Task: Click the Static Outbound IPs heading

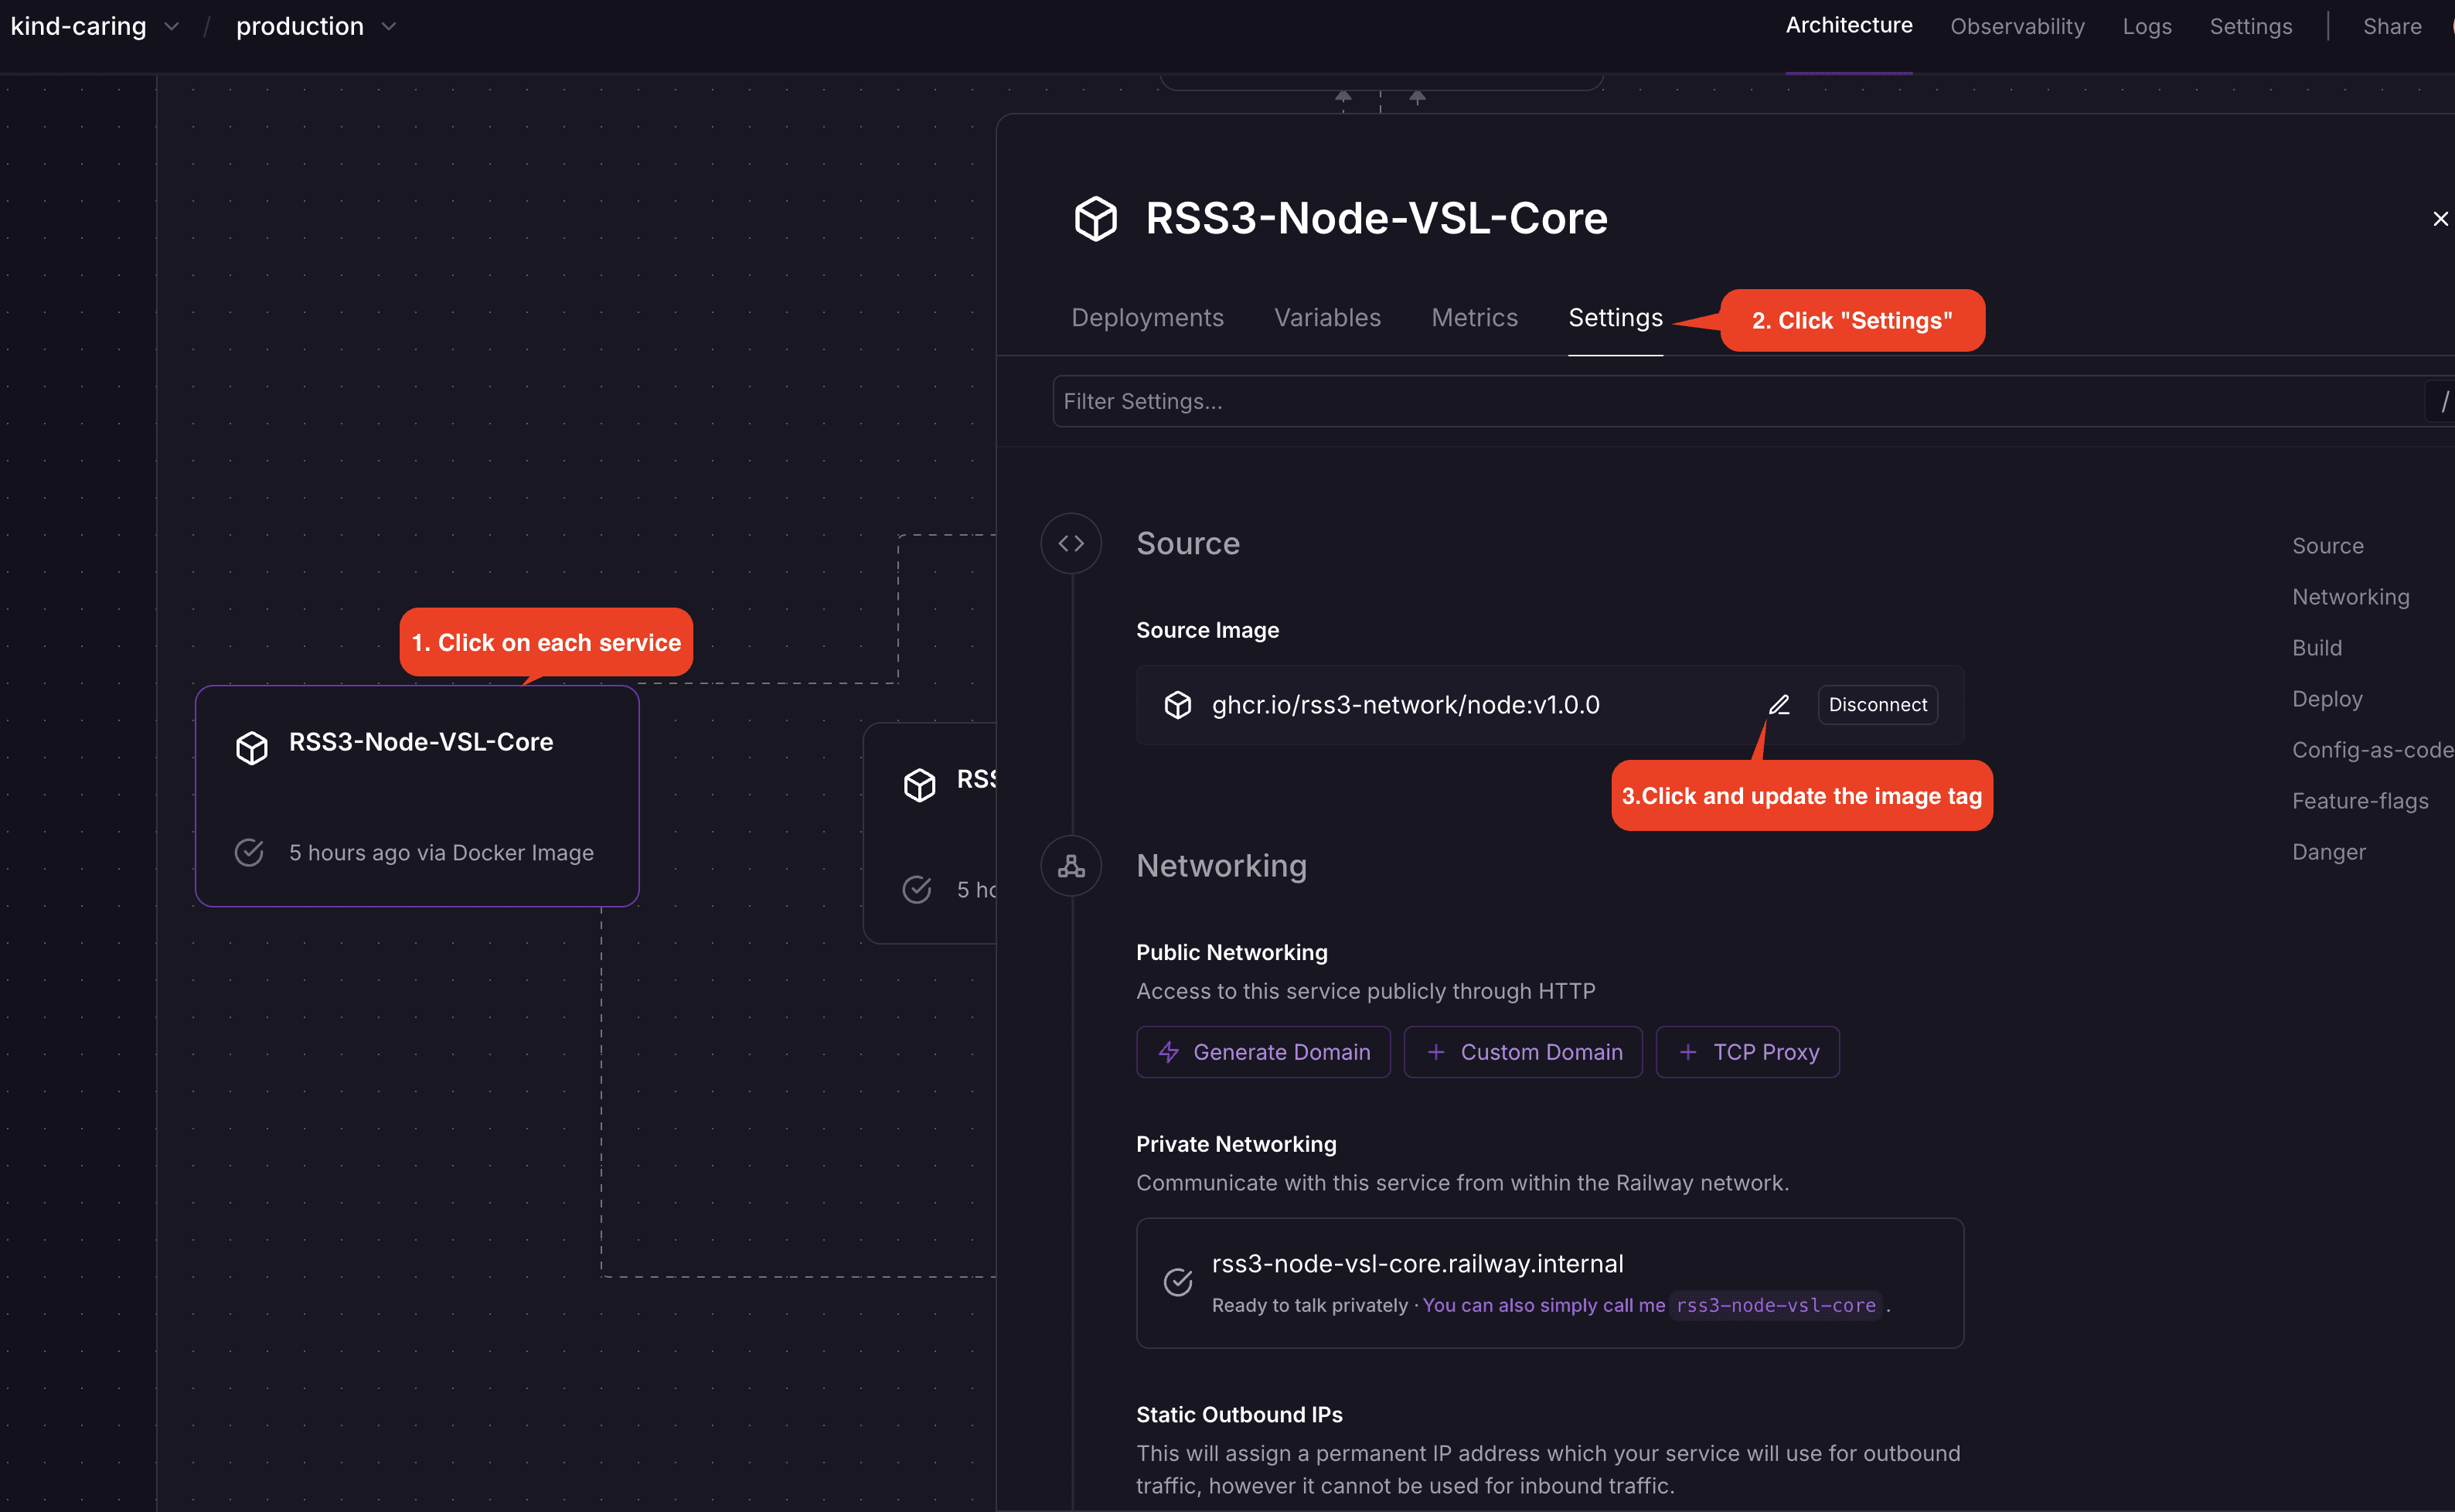Action: pyautogui.click(x=1239, y=1414)
